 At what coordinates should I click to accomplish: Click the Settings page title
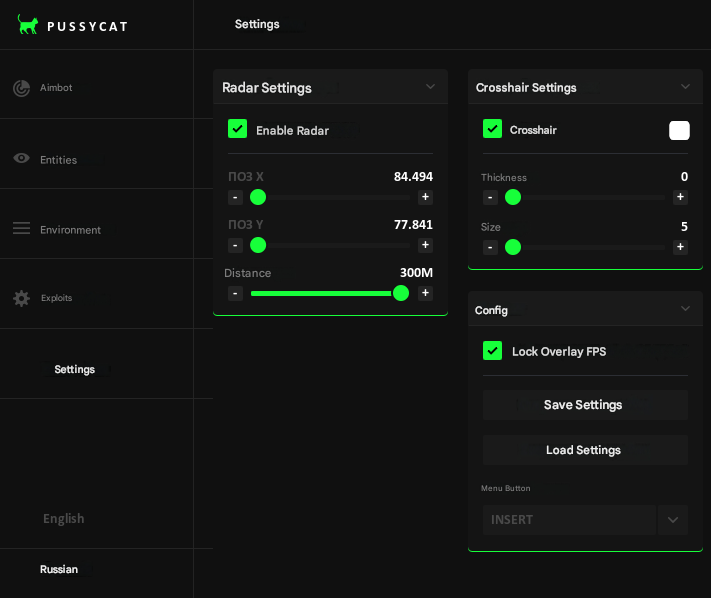point(257,24)
